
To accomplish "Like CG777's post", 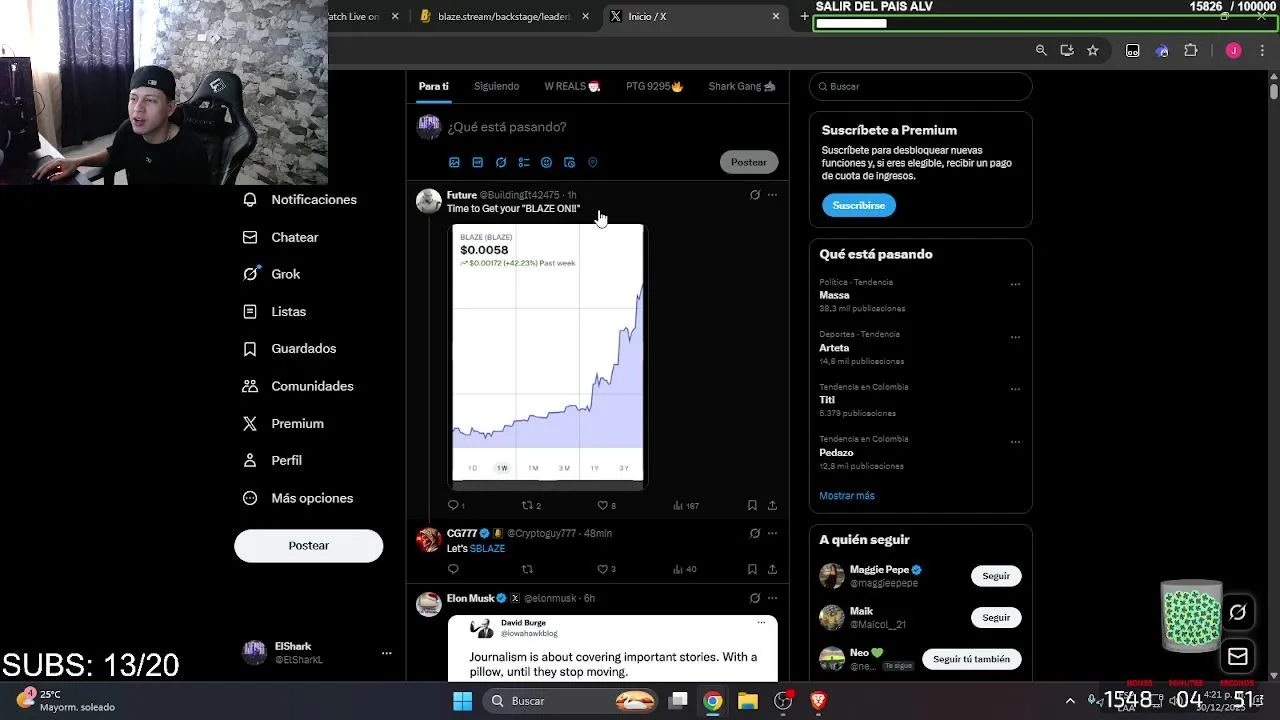I will tap(605, 569).
